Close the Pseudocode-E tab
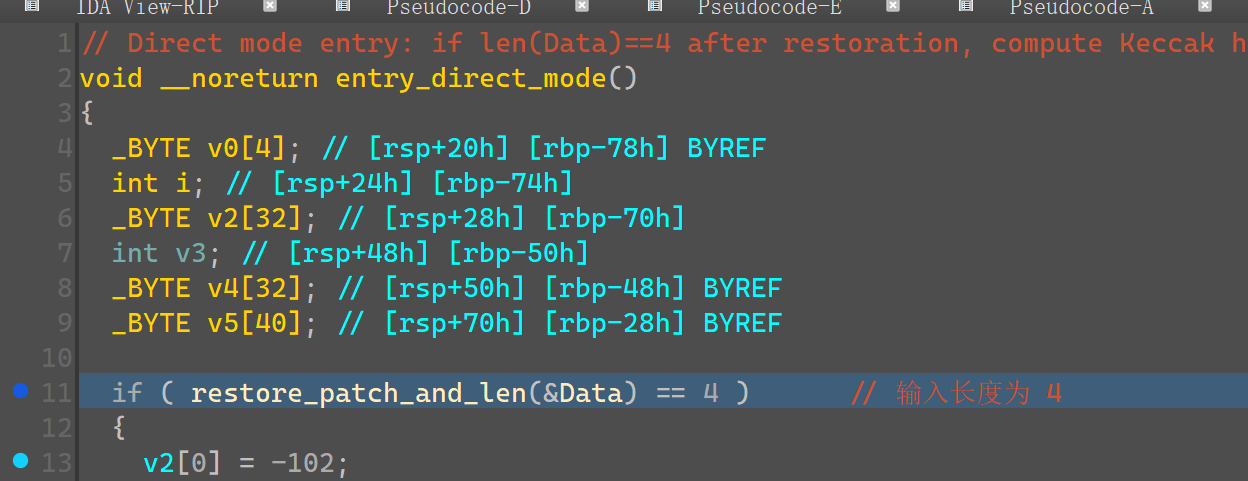This screenshot has width=1248, height=481. pos(893,6)
